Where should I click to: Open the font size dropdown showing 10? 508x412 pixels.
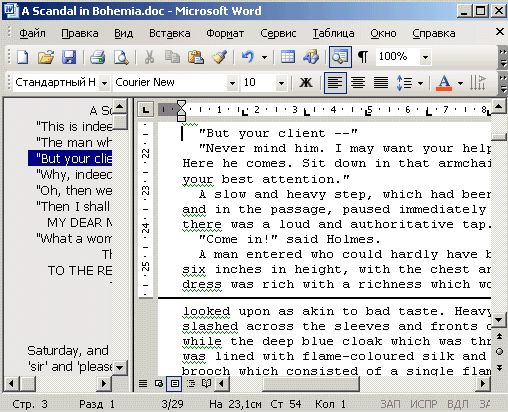click(x=281, y=83)
